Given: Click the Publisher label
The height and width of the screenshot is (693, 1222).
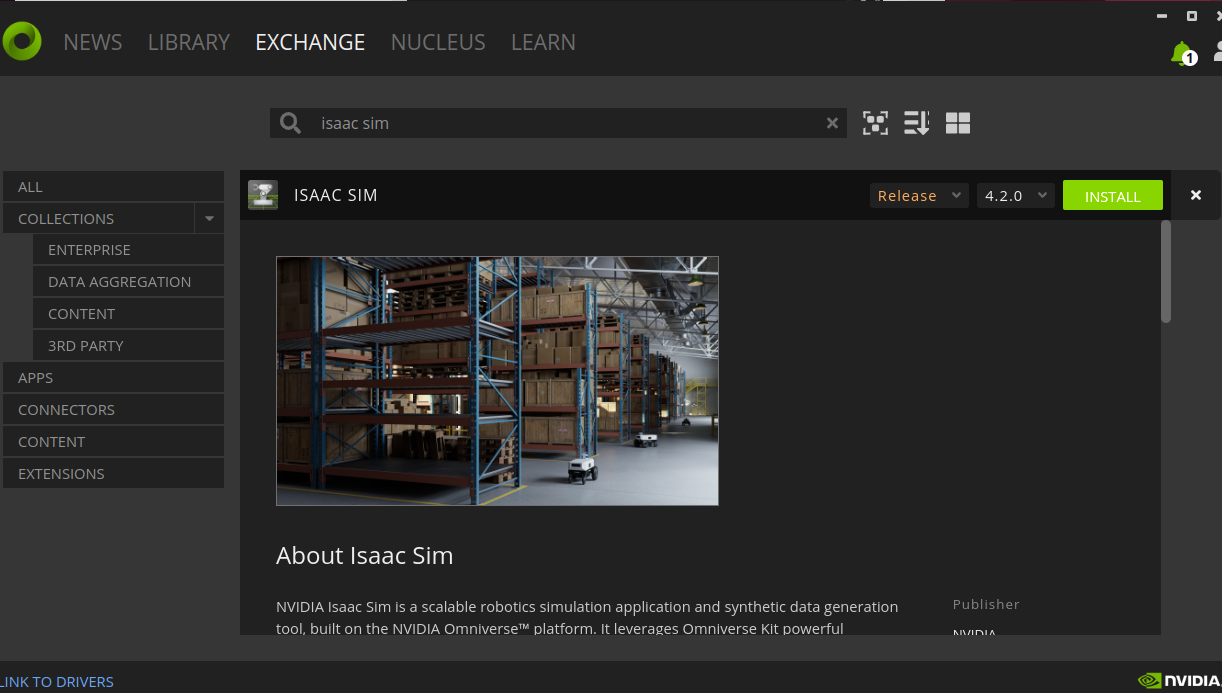Looking at the screenshot, I should (986, 604).
